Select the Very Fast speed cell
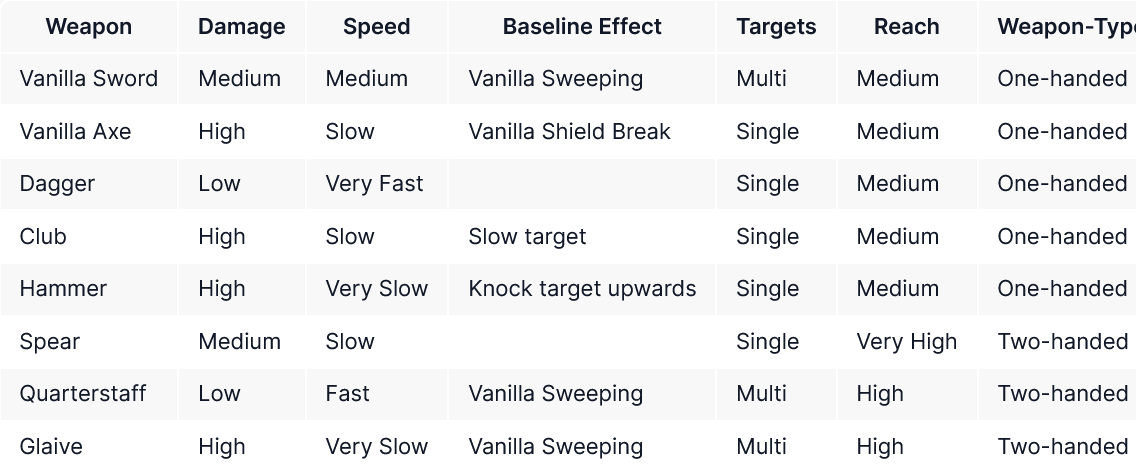 pos(374,184)
